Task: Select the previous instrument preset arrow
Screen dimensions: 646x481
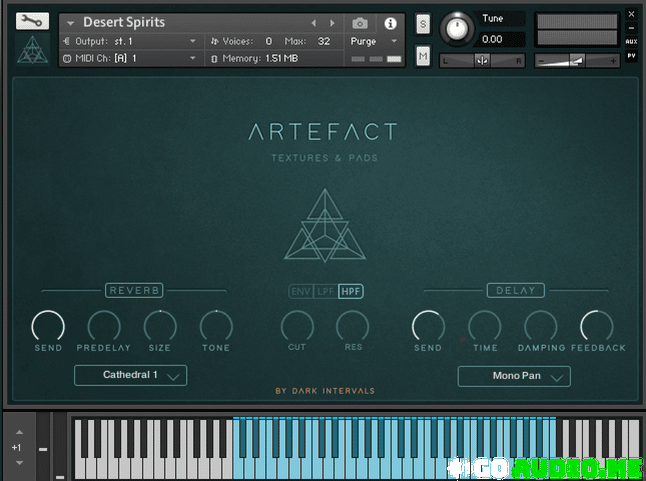Action: click(314, 23)
